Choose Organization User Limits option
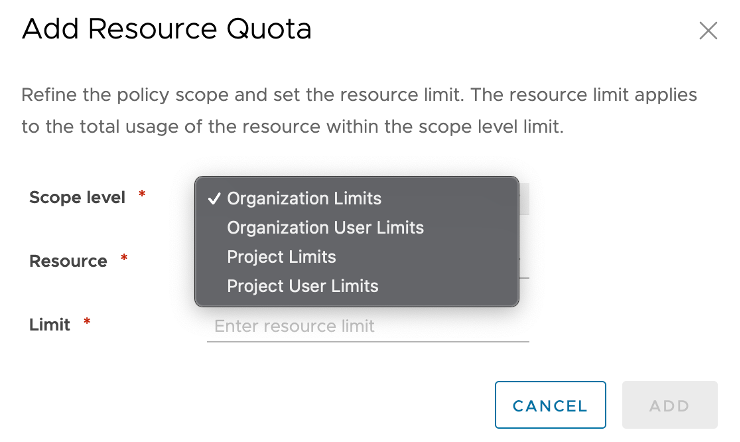740x442 pixels. coord(325,228)
